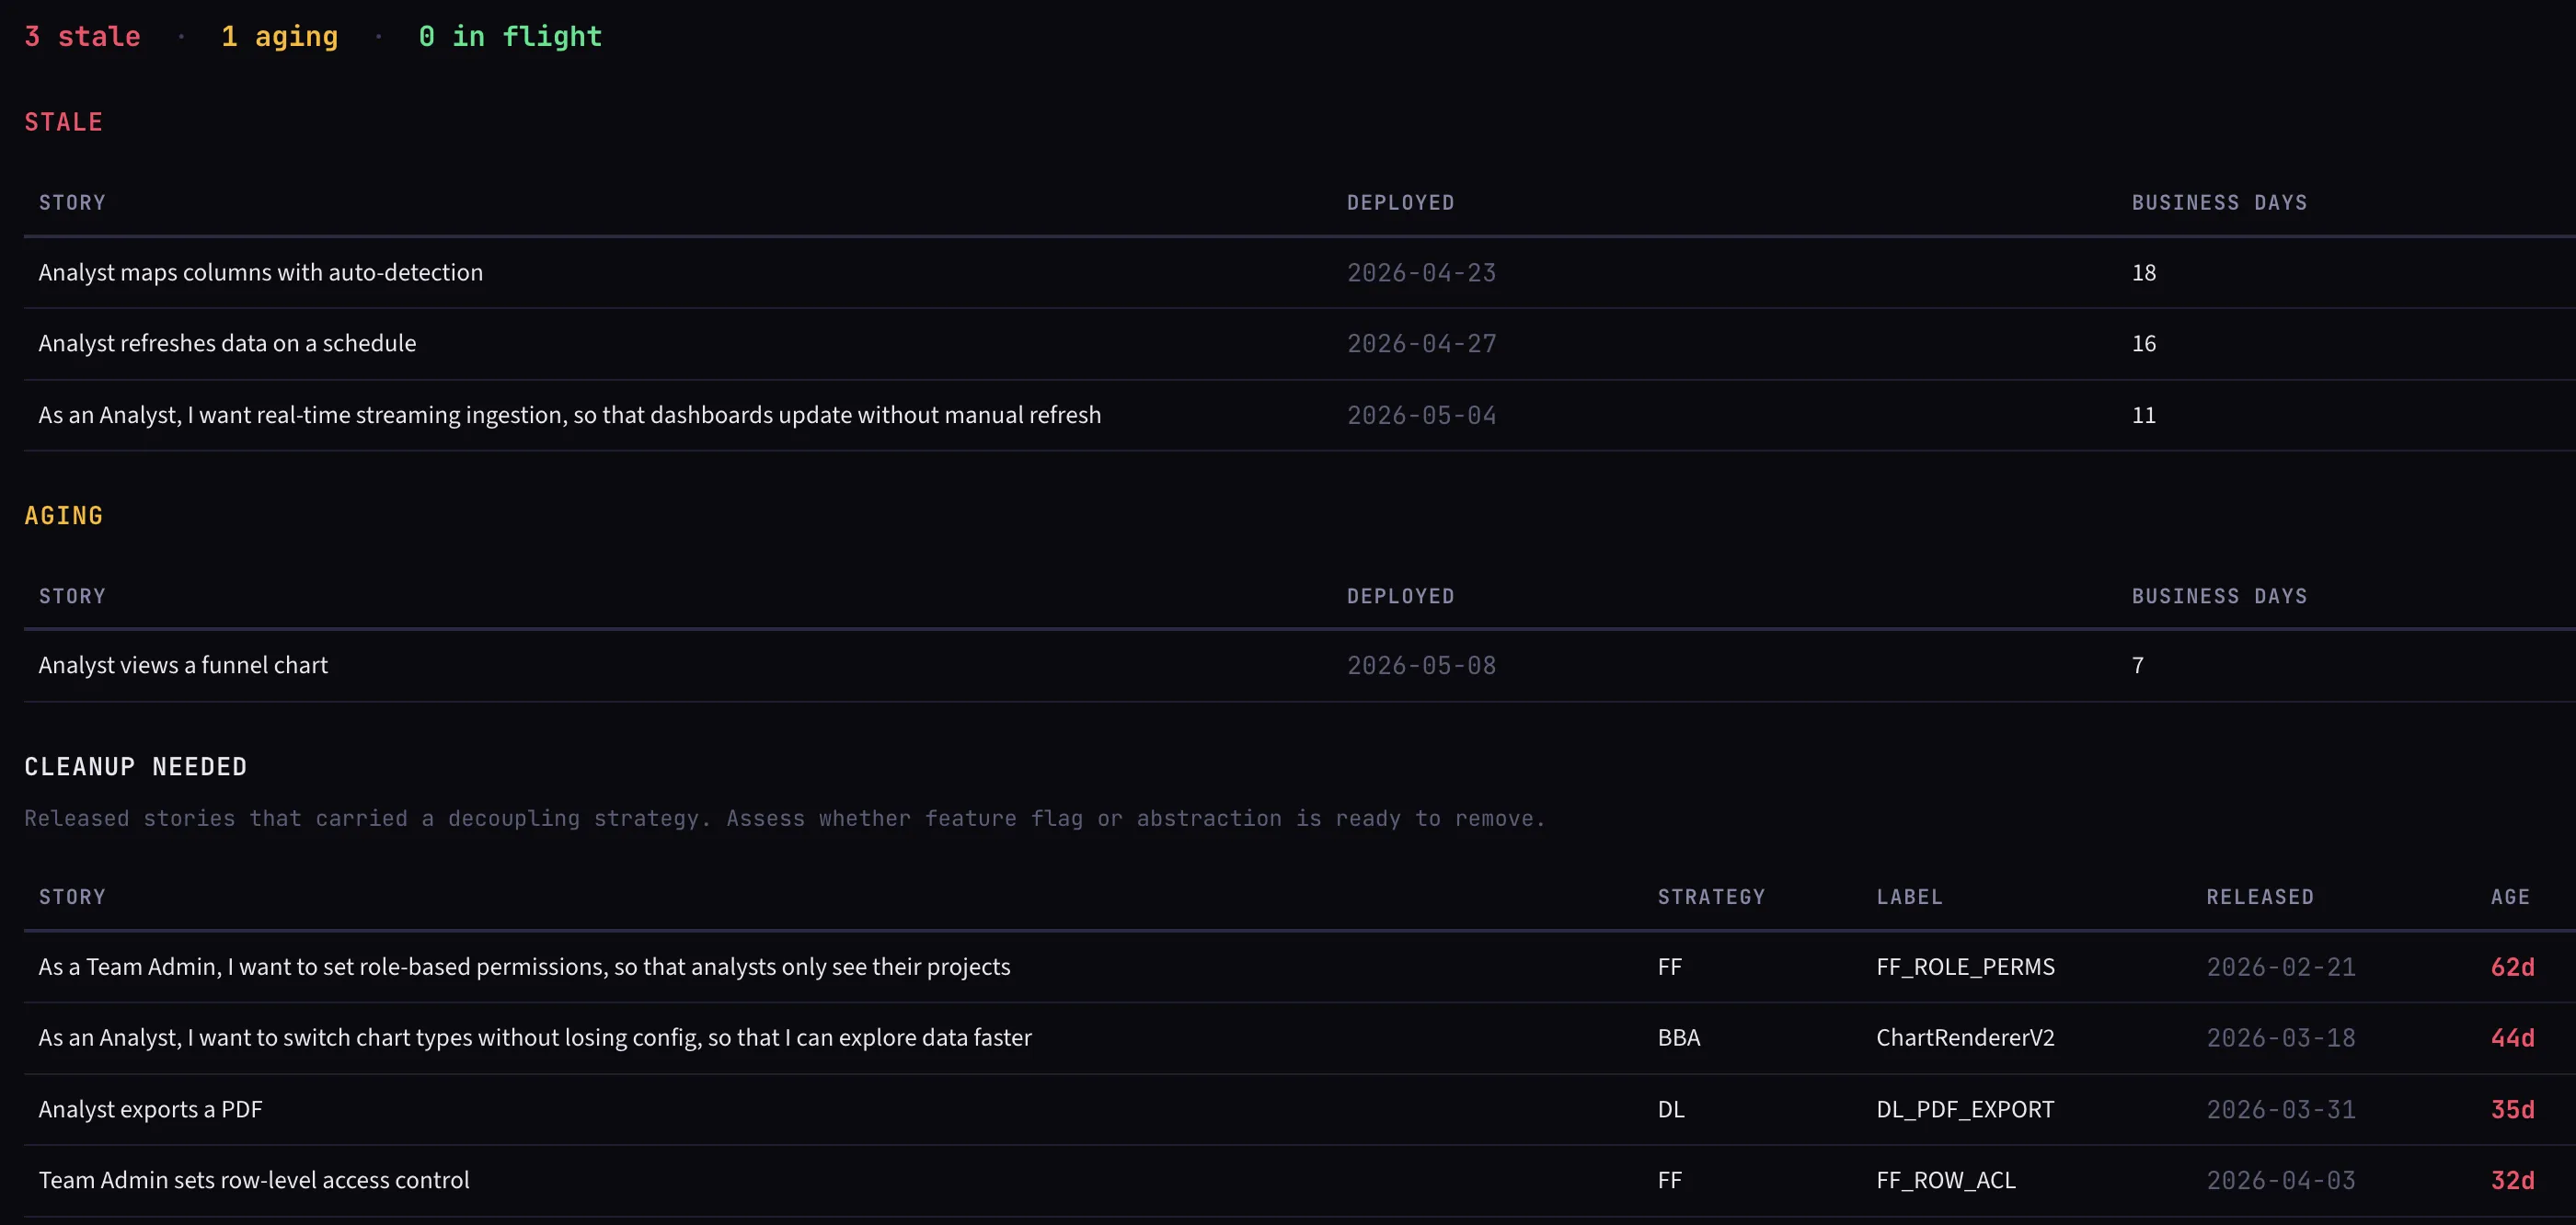Viewport: 2576px width, 1225px height.
Task: Click the 'Released stories that carried' description text
Action: [785, 819]
